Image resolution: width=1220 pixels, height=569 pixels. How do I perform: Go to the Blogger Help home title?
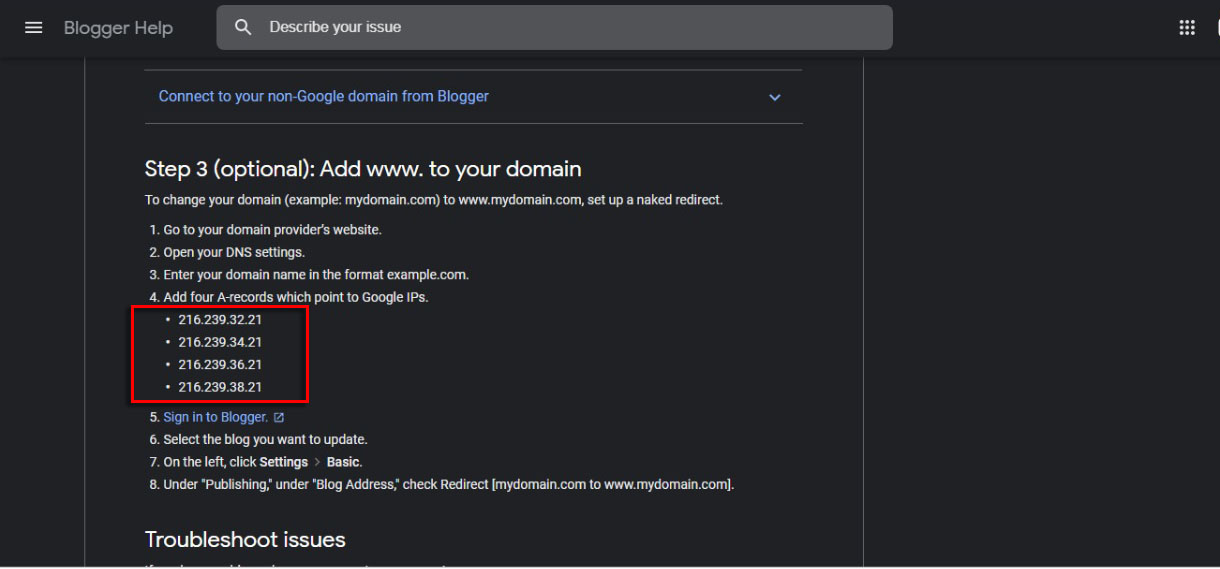click(x=118, y=28)
